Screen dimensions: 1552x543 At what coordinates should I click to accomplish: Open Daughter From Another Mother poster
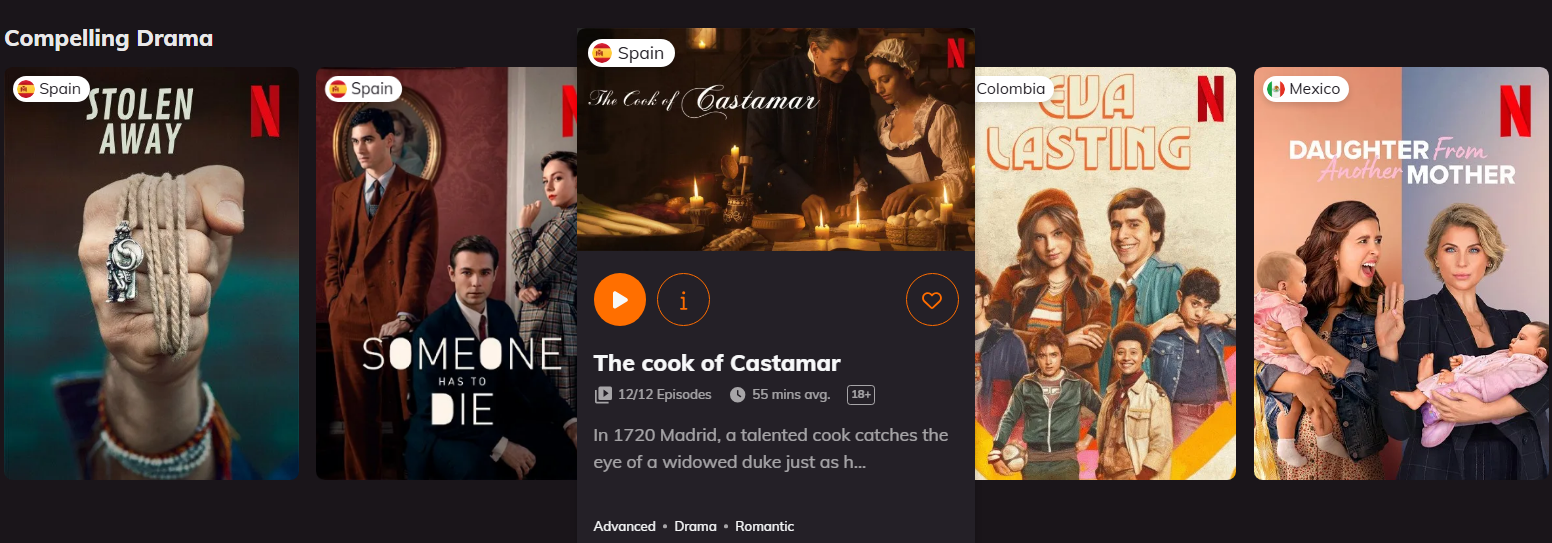1401,273
